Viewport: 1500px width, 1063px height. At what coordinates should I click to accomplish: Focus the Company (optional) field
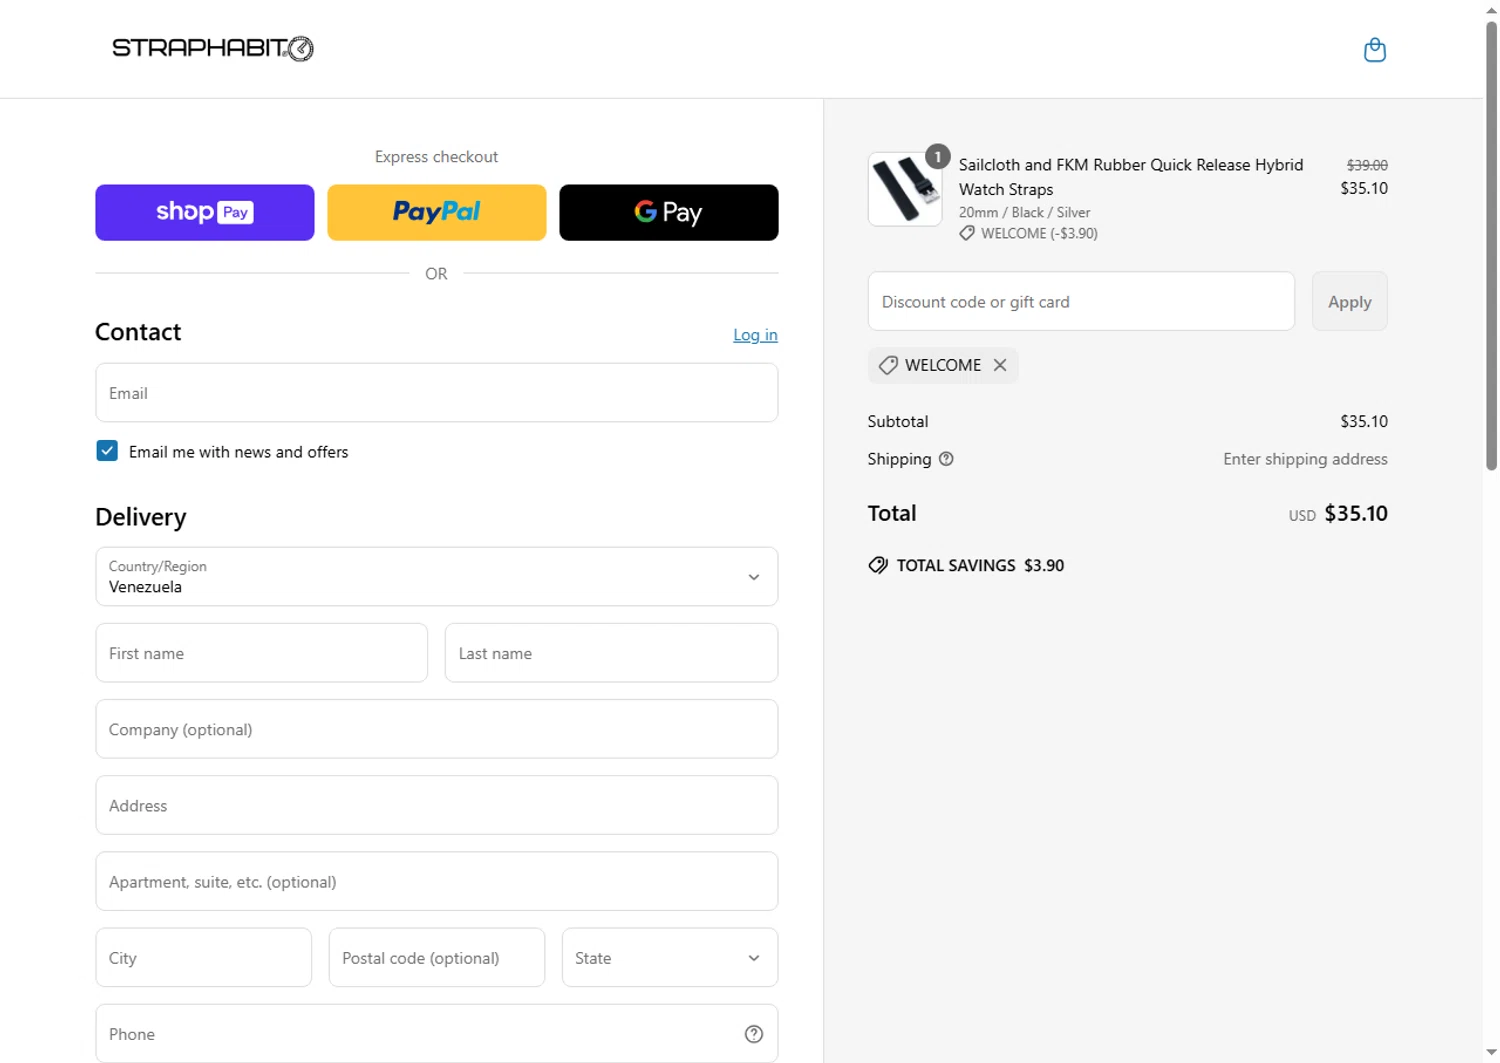pyautogui.click(x=437, y=729)
